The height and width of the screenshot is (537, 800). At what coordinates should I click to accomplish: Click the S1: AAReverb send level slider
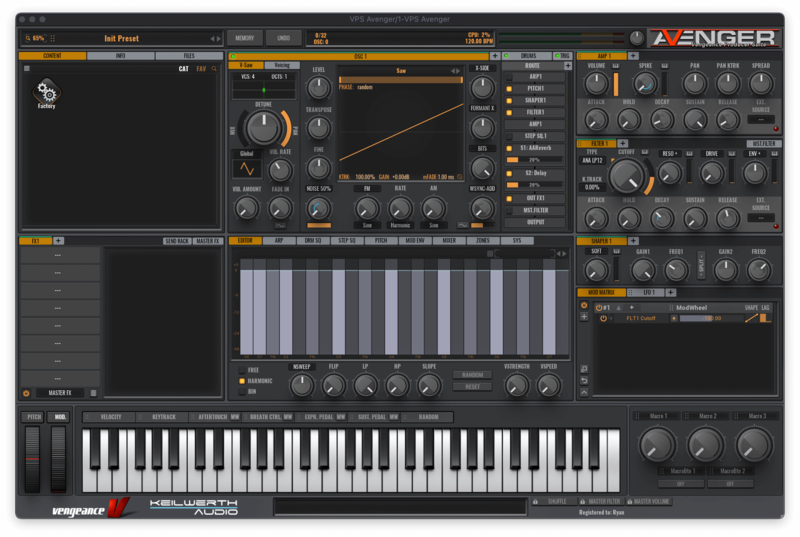534,159
